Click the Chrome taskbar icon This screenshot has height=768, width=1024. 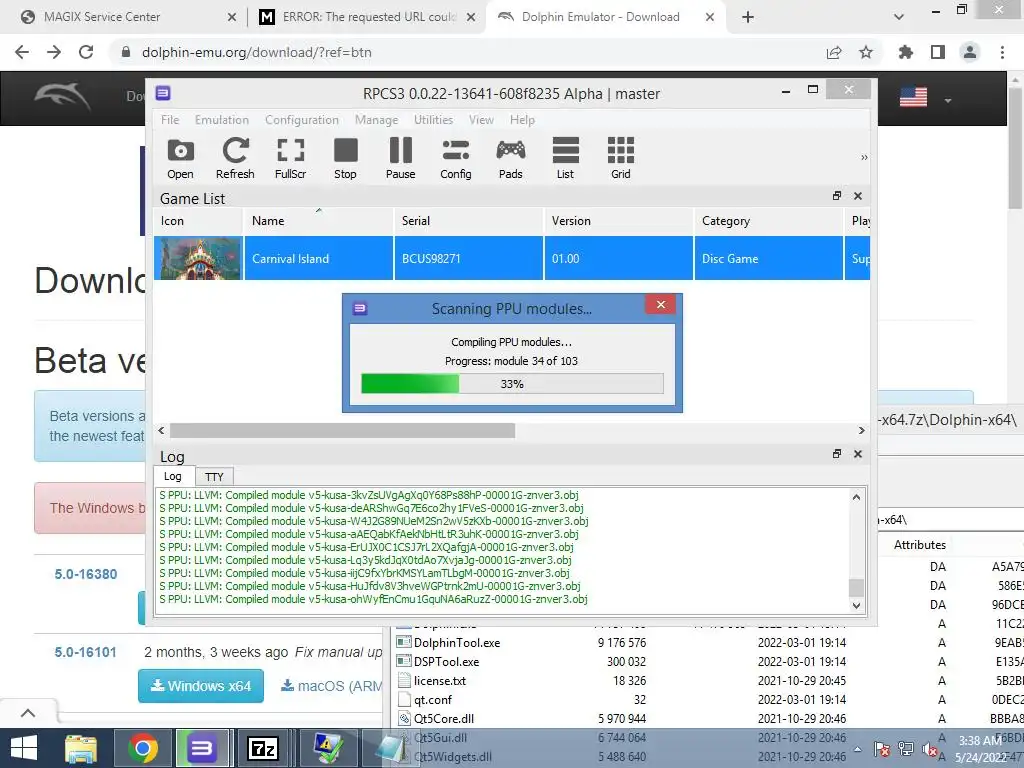pos(142,748)
